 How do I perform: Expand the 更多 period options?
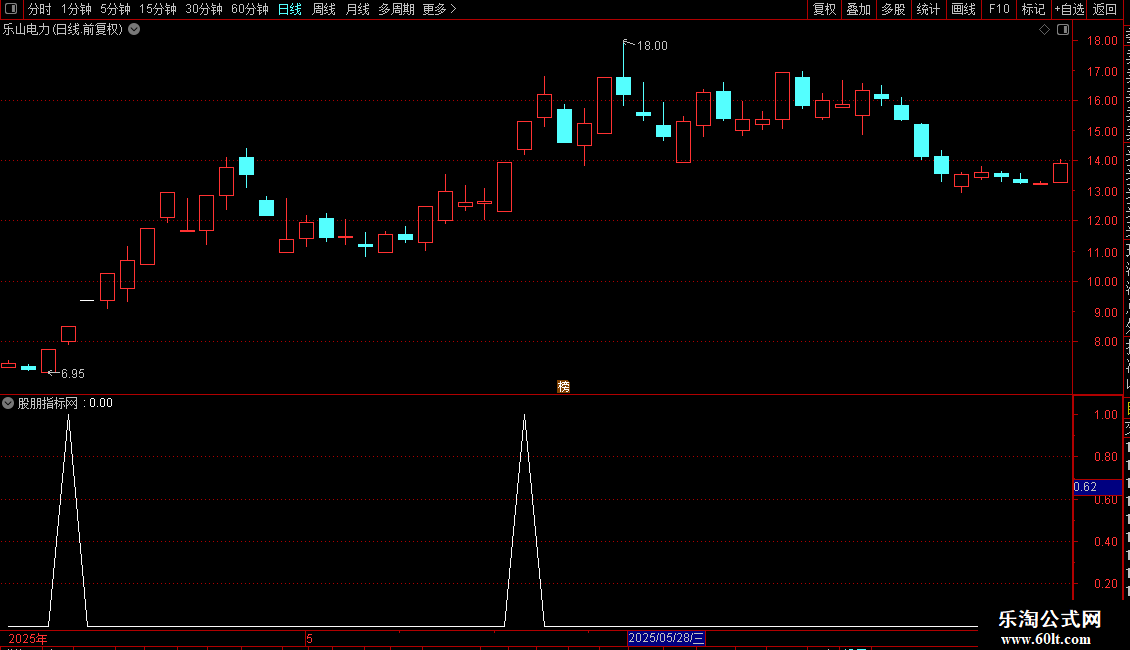coord(439,9)
